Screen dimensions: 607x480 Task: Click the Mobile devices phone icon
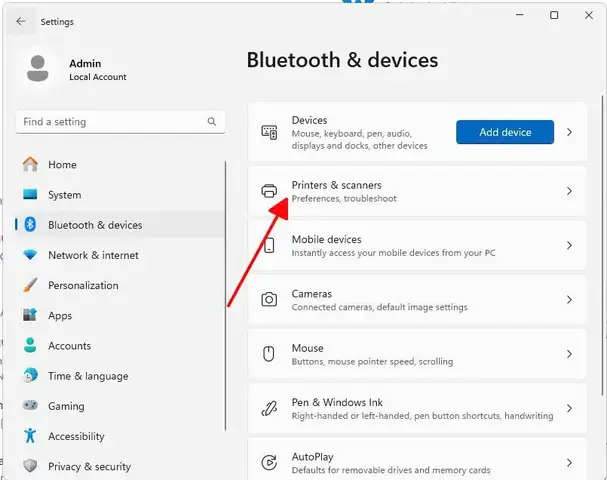tap(269, 245)
